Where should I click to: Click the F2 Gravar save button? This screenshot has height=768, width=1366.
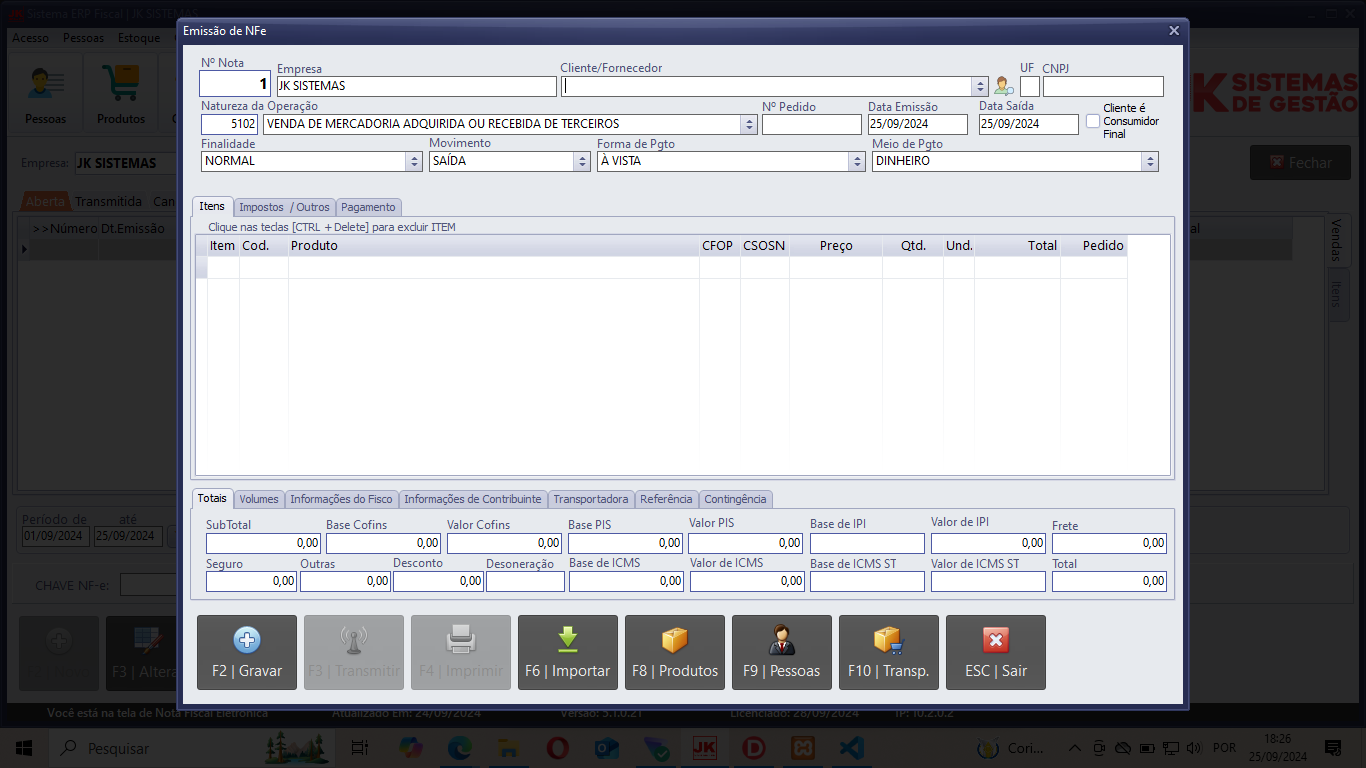click(x=247, y=652)
